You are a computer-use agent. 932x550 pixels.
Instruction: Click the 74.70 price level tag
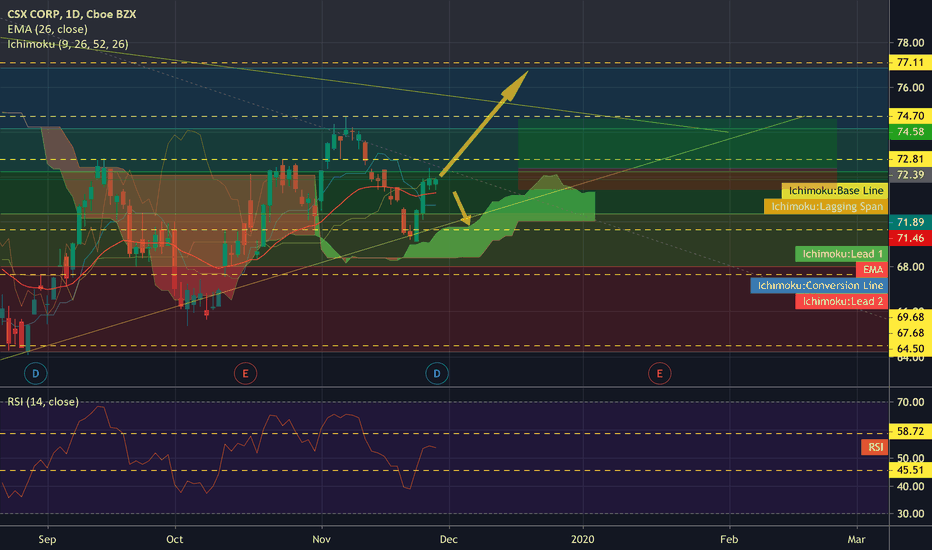[911, 116]
